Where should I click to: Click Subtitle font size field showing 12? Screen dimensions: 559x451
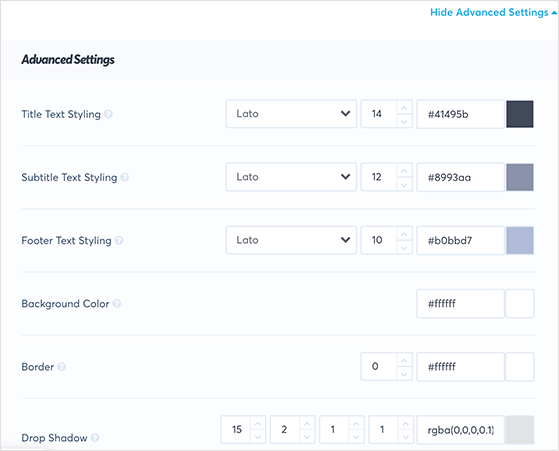(379, 177)
